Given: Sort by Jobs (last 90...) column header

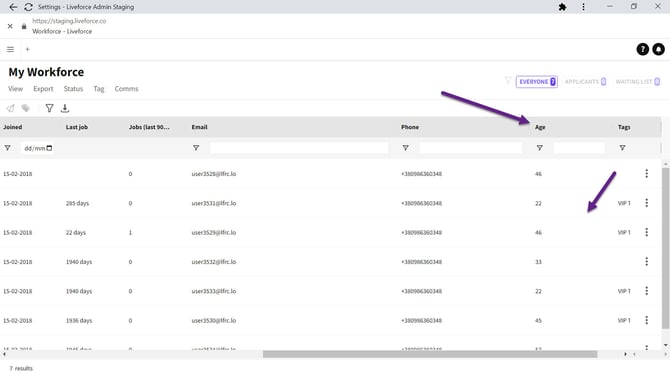Looking at the screenshot, I should (x=149, y=127).
